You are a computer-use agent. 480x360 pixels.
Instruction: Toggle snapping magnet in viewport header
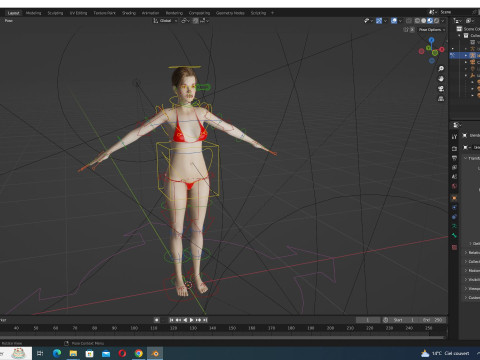[195, 21]
